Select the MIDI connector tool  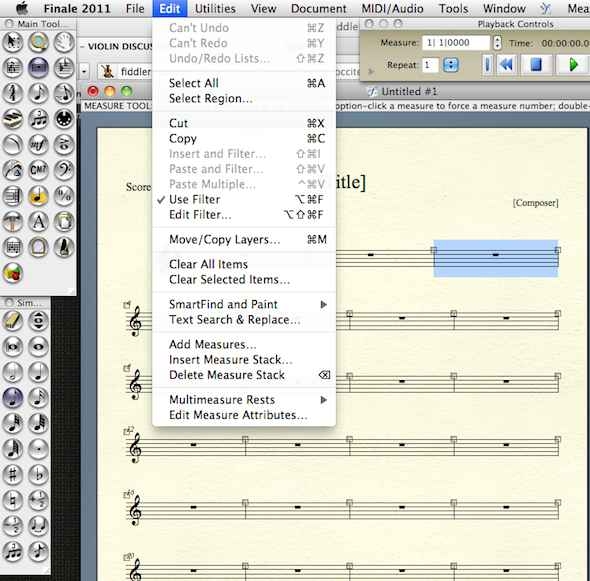pyautogui.click(x=64, y=119)
